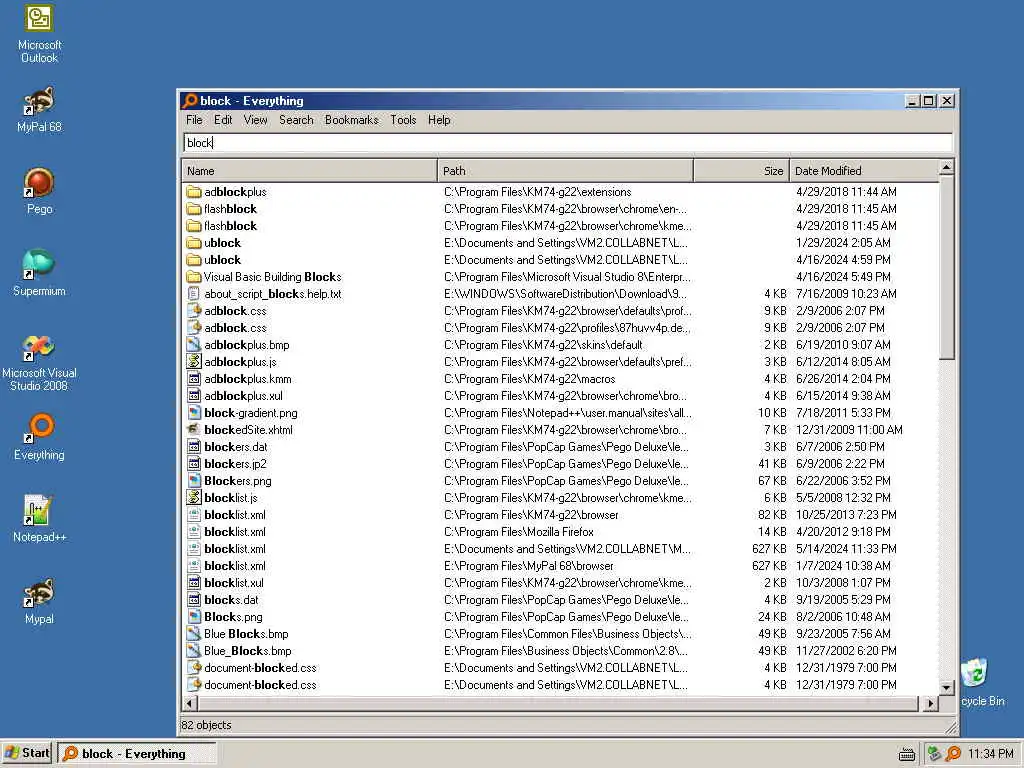The height and width of the screenshot is (768, 1024).
Task: Click the path 'C:\Program Files\Mozilla Firefox'
Action: pos(519,532)
